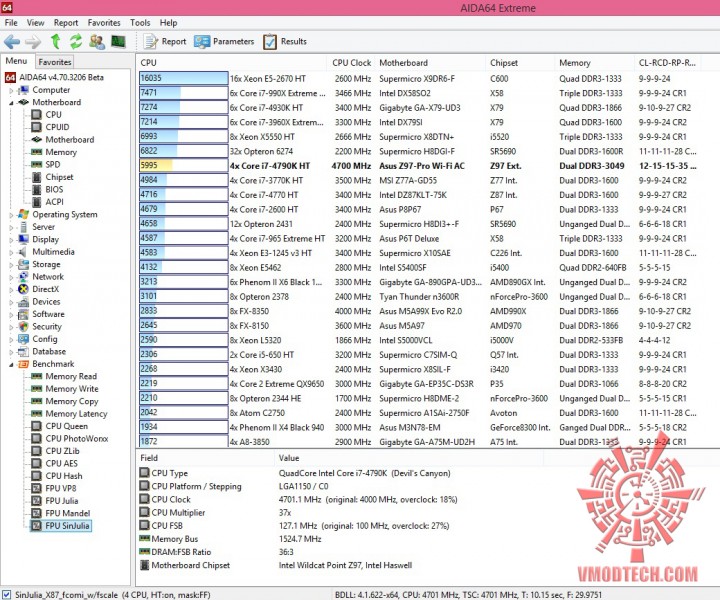
Task: Open CPU Hash benchmark
Action: click(x=63, y=476)
